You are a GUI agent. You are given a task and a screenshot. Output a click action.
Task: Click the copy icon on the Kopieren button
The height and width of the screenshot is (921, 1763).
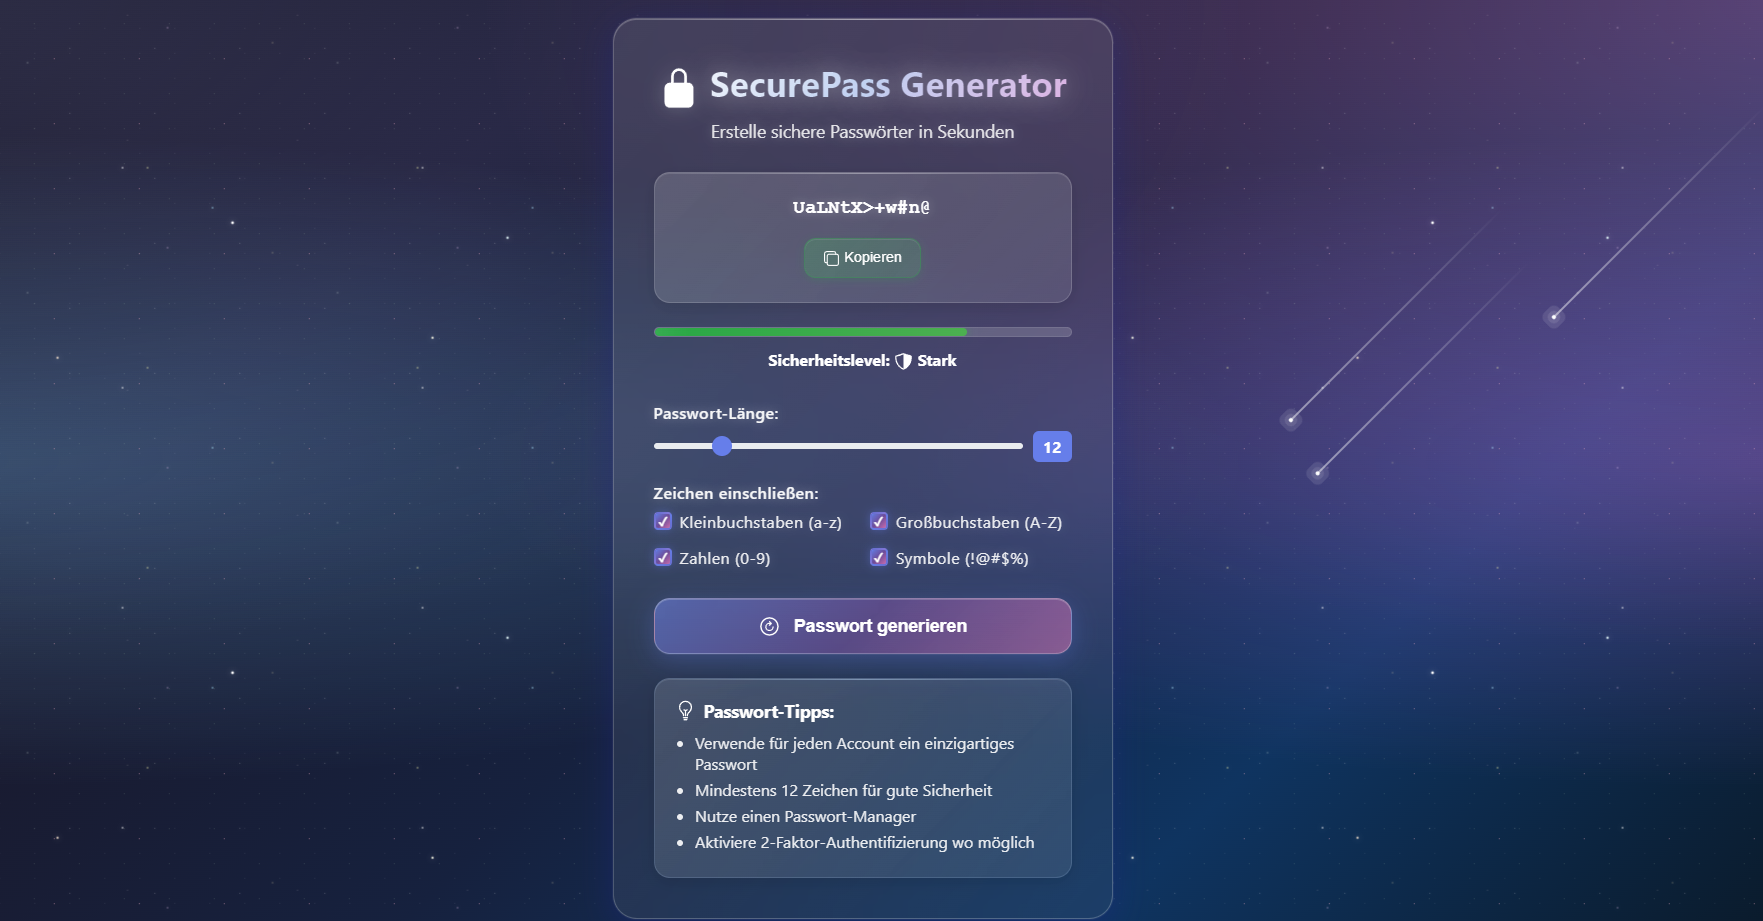[830, 258]
